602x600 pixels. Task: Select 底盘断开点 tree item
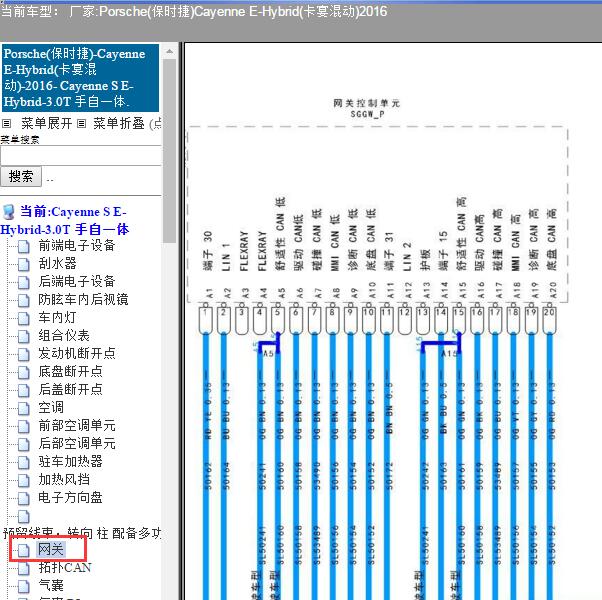(x=70, y=371)
